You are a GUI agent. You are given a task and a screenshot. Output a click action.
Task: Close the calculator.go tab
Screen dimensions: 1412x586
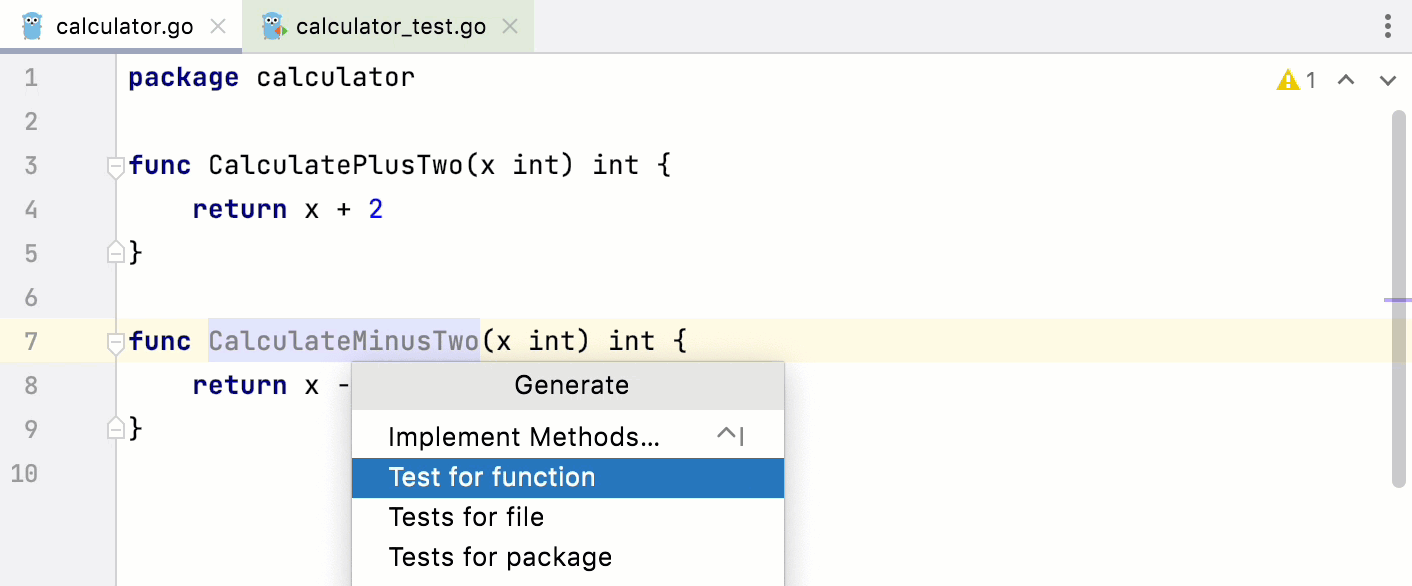point(218,27)
